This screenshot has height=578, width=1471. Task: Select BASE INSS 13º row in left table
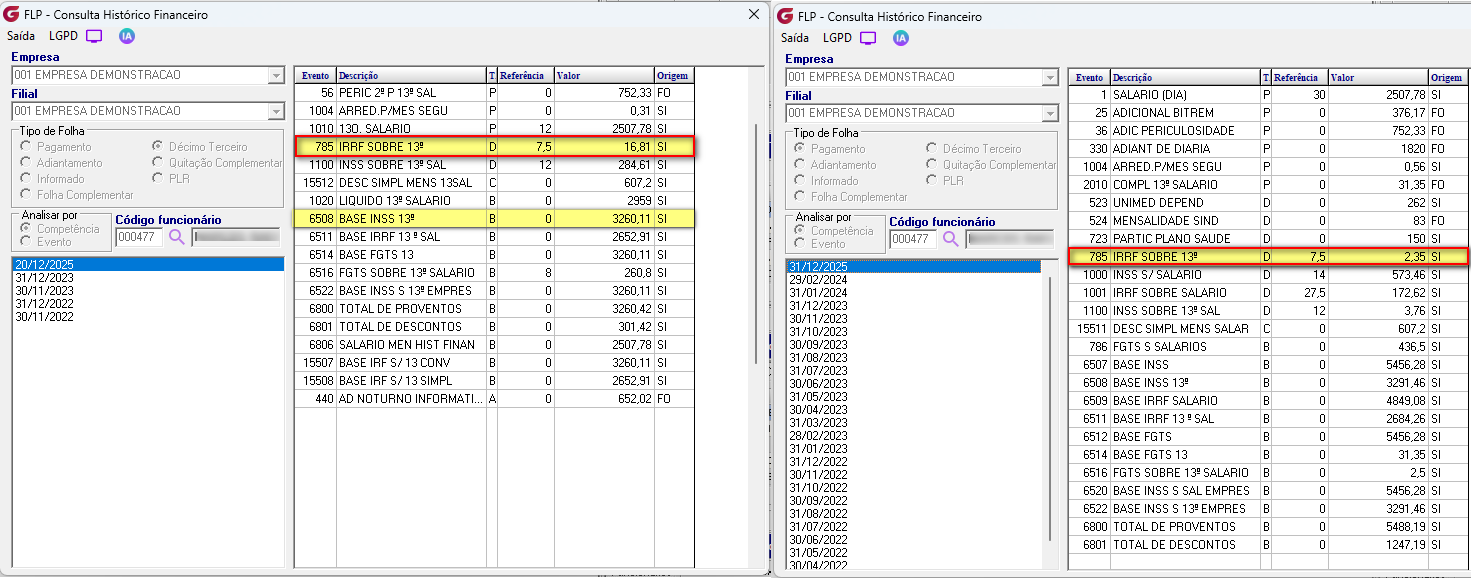(493, 219)
